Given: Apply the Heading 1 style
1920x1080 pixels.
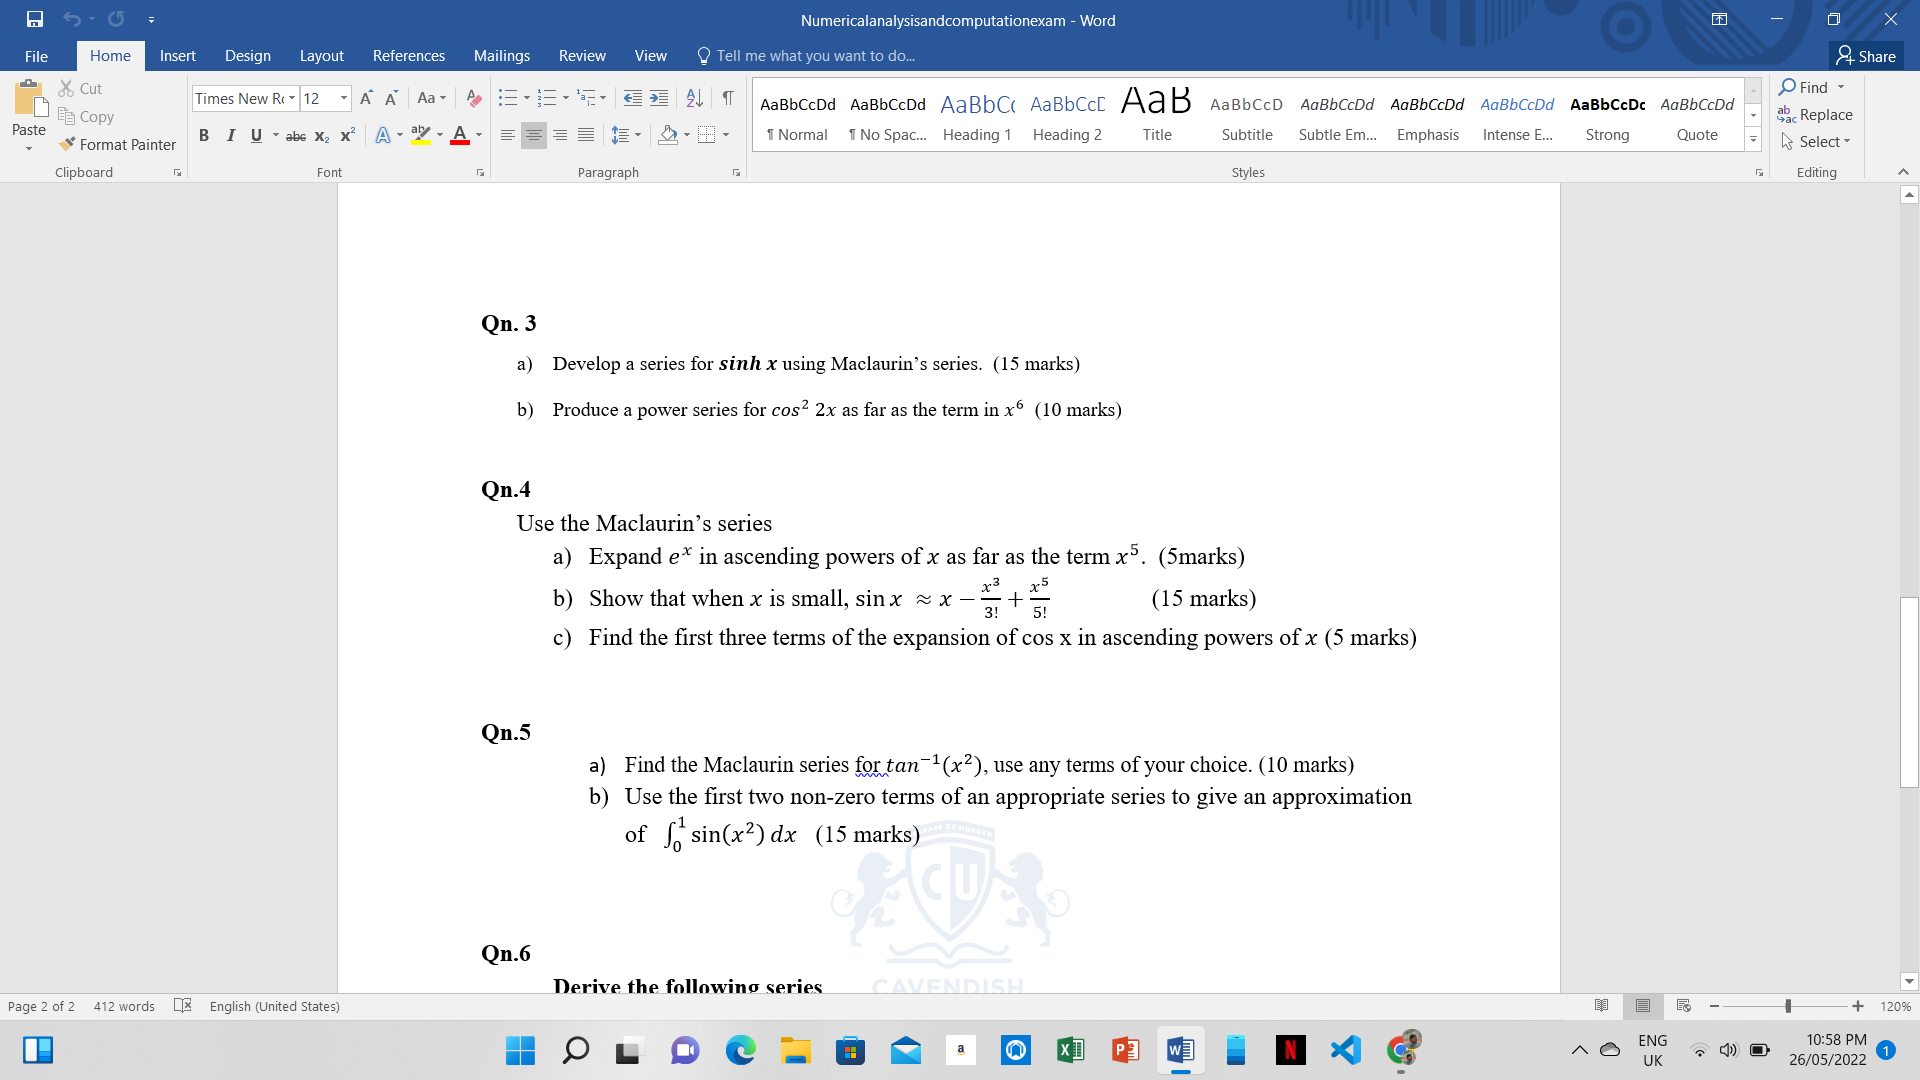Looking at the screenshot, I should 977,116.
